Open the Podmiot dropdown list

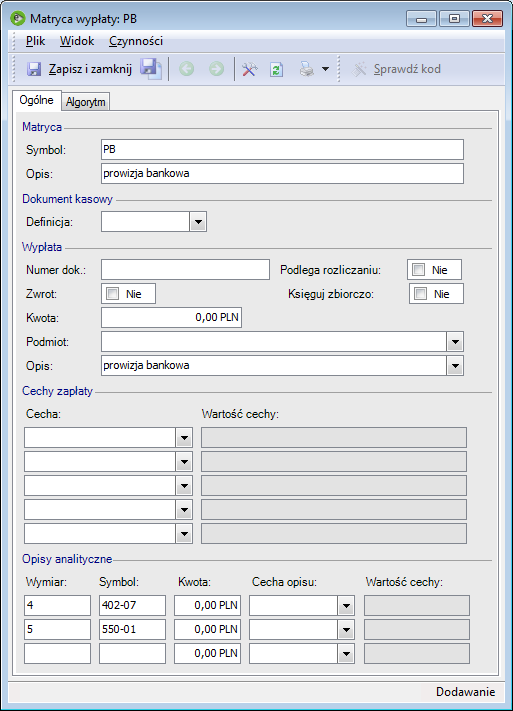coord(455,342)
